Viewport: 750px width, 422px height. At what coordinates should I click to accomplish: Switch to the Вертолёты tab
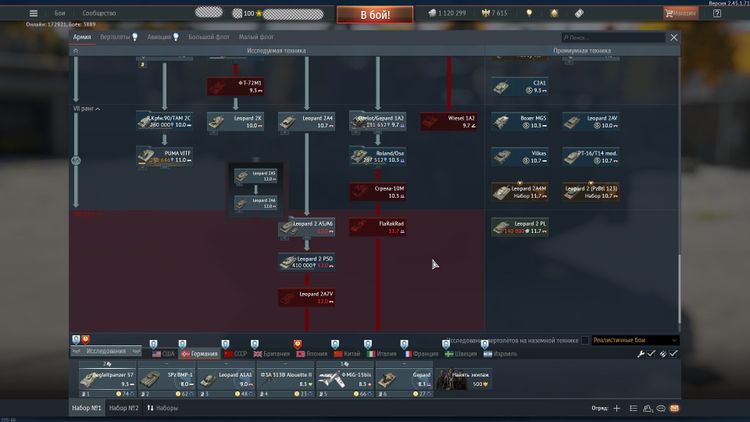pyautogui.click(x=114, y=37)
